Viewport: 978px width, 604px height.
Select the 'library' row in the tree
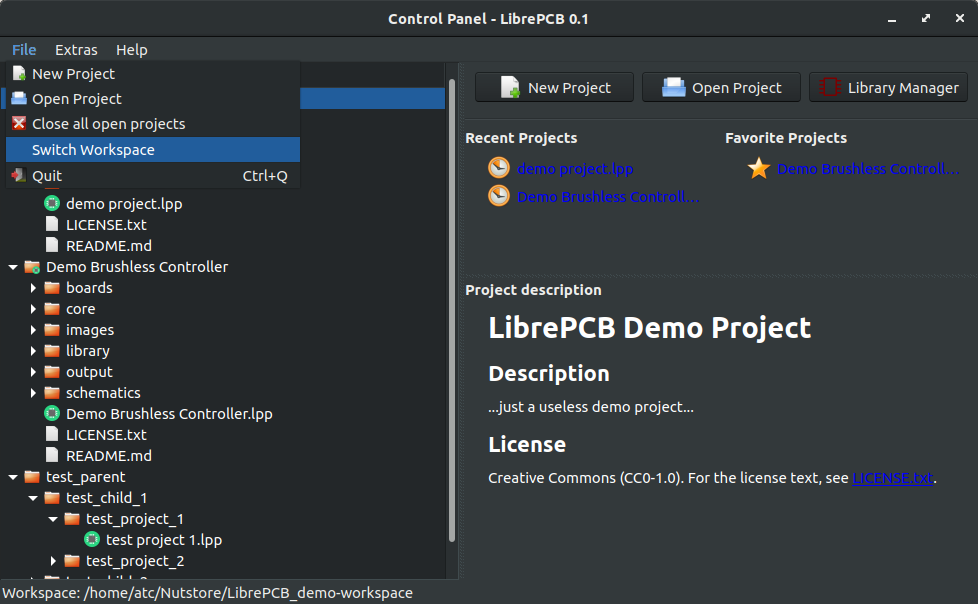coord(225,351)
